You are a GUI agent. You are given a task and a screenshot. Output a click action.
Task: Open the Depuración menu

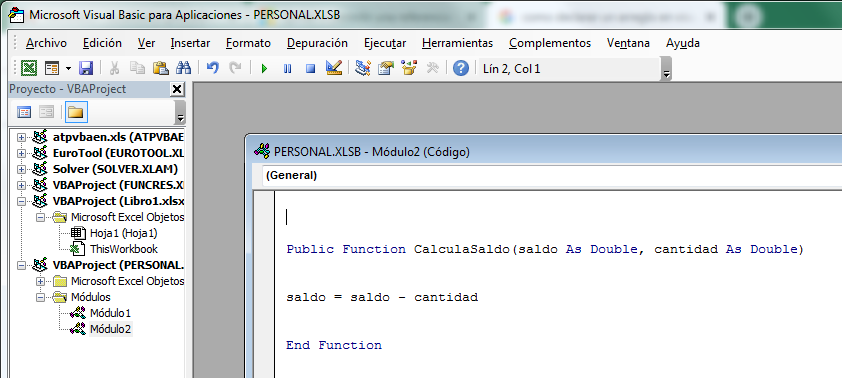click(317, 43)
